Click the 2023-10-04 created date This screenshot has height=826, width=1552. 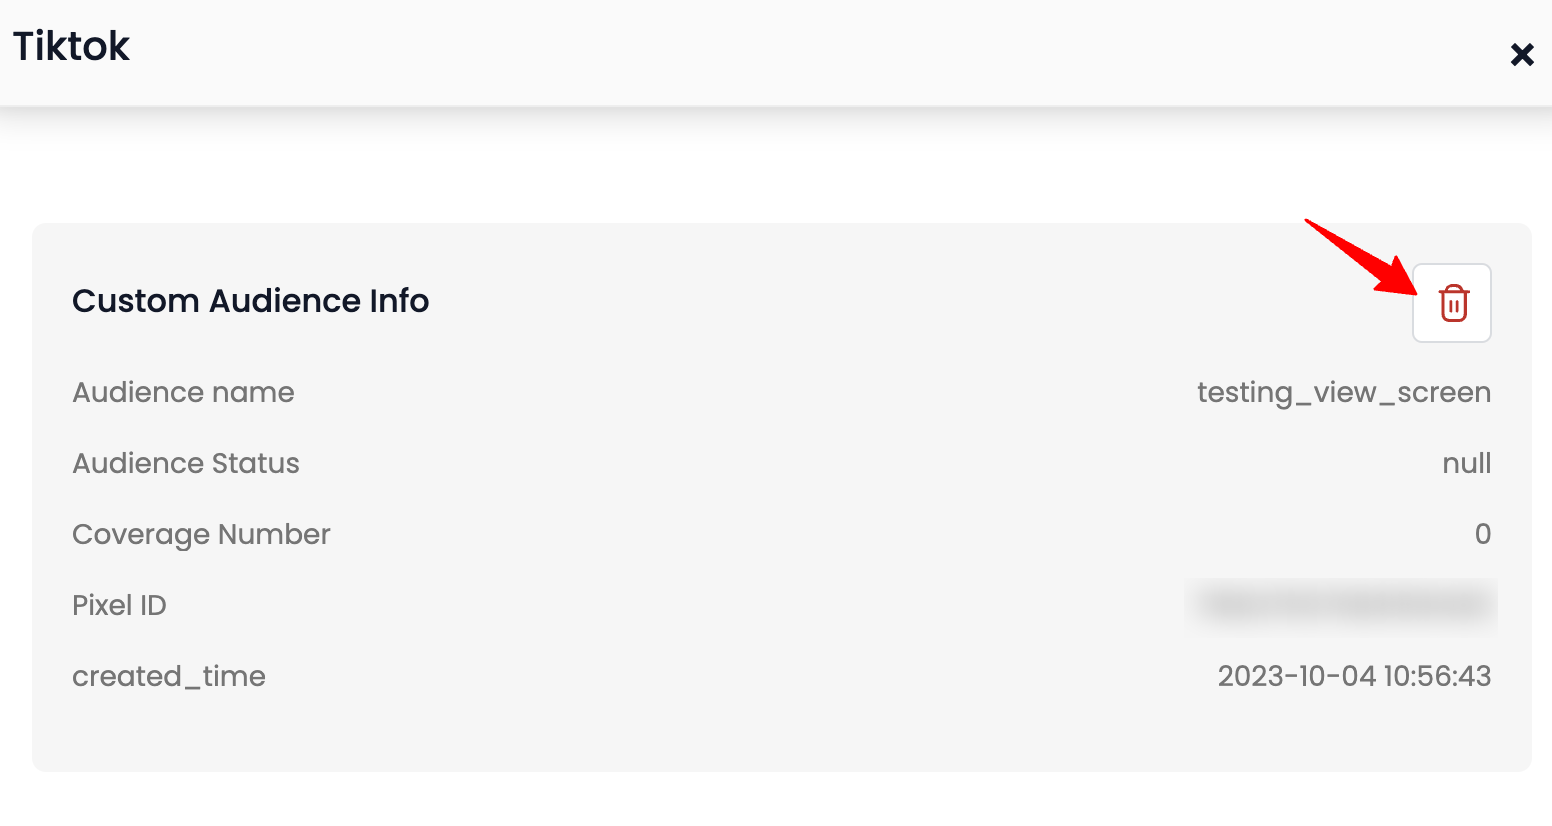[x=1296, y=676]
